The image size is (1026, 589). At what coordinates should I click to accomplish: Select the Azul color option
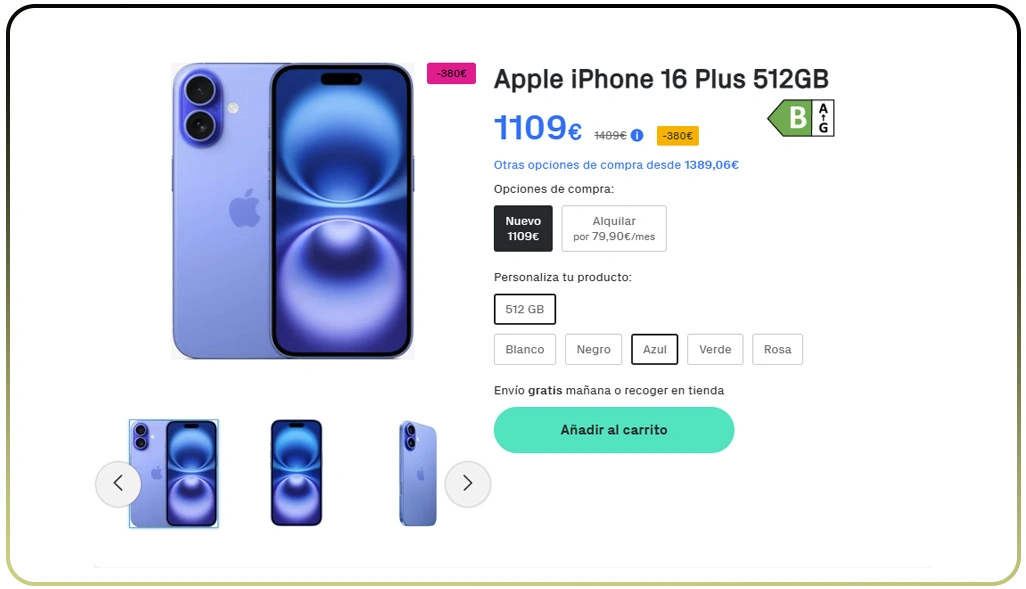(x=655, y=349)
